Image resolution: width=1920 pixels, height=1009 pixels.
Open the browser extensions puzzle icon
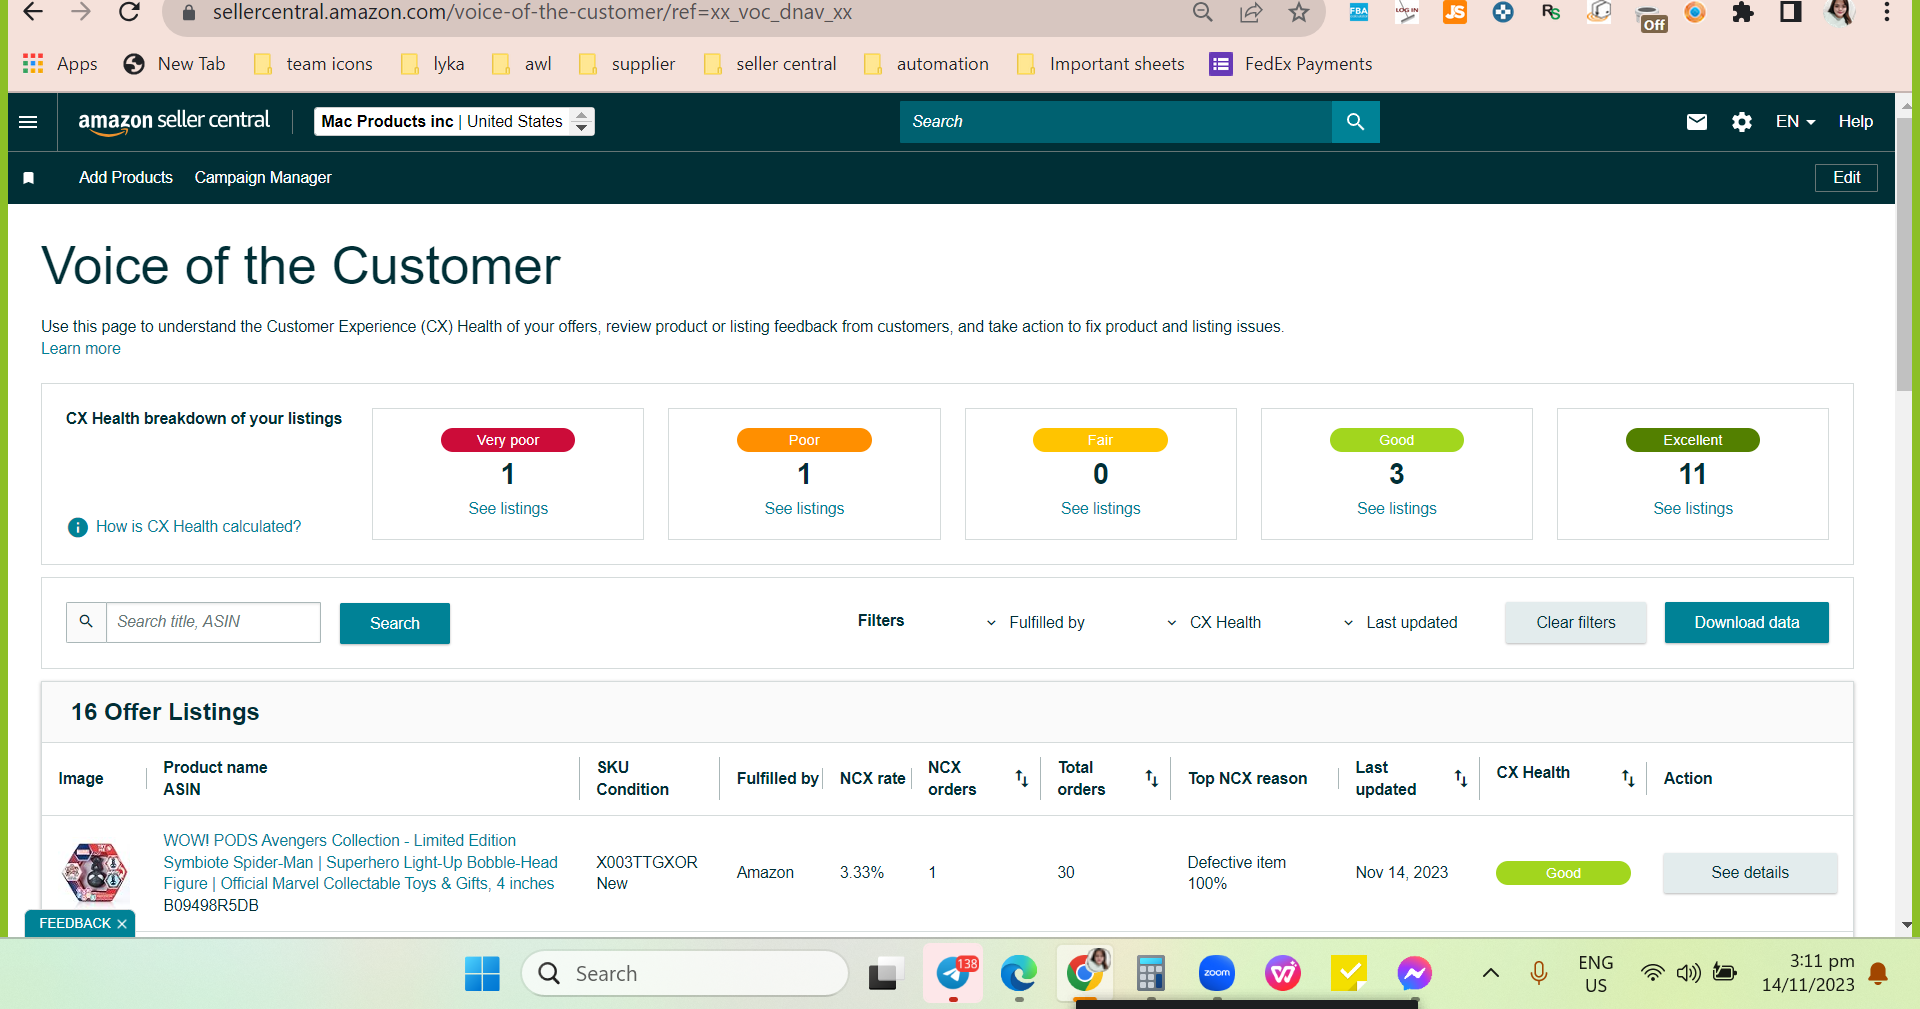tap(1743, 12)
